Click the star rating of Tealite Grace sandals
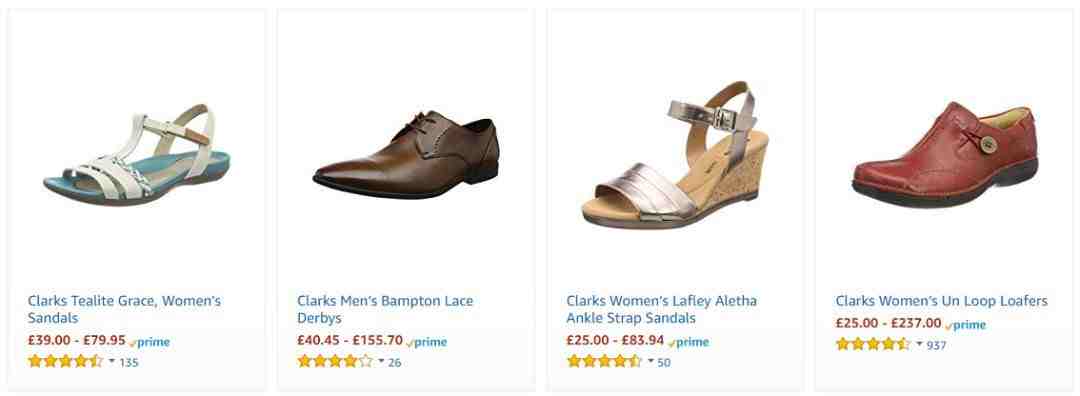 pyautogui.click(x=65, y=361)
